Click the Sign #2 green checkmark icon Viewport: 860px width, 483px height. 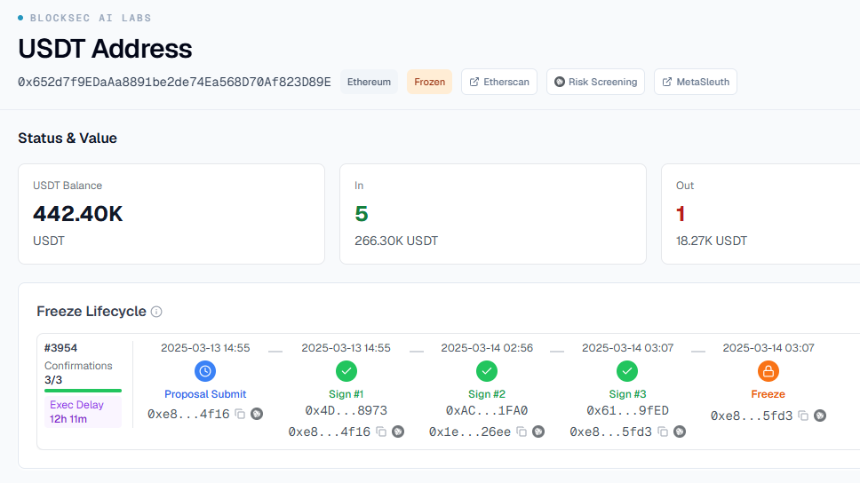(x=486, y=371)
